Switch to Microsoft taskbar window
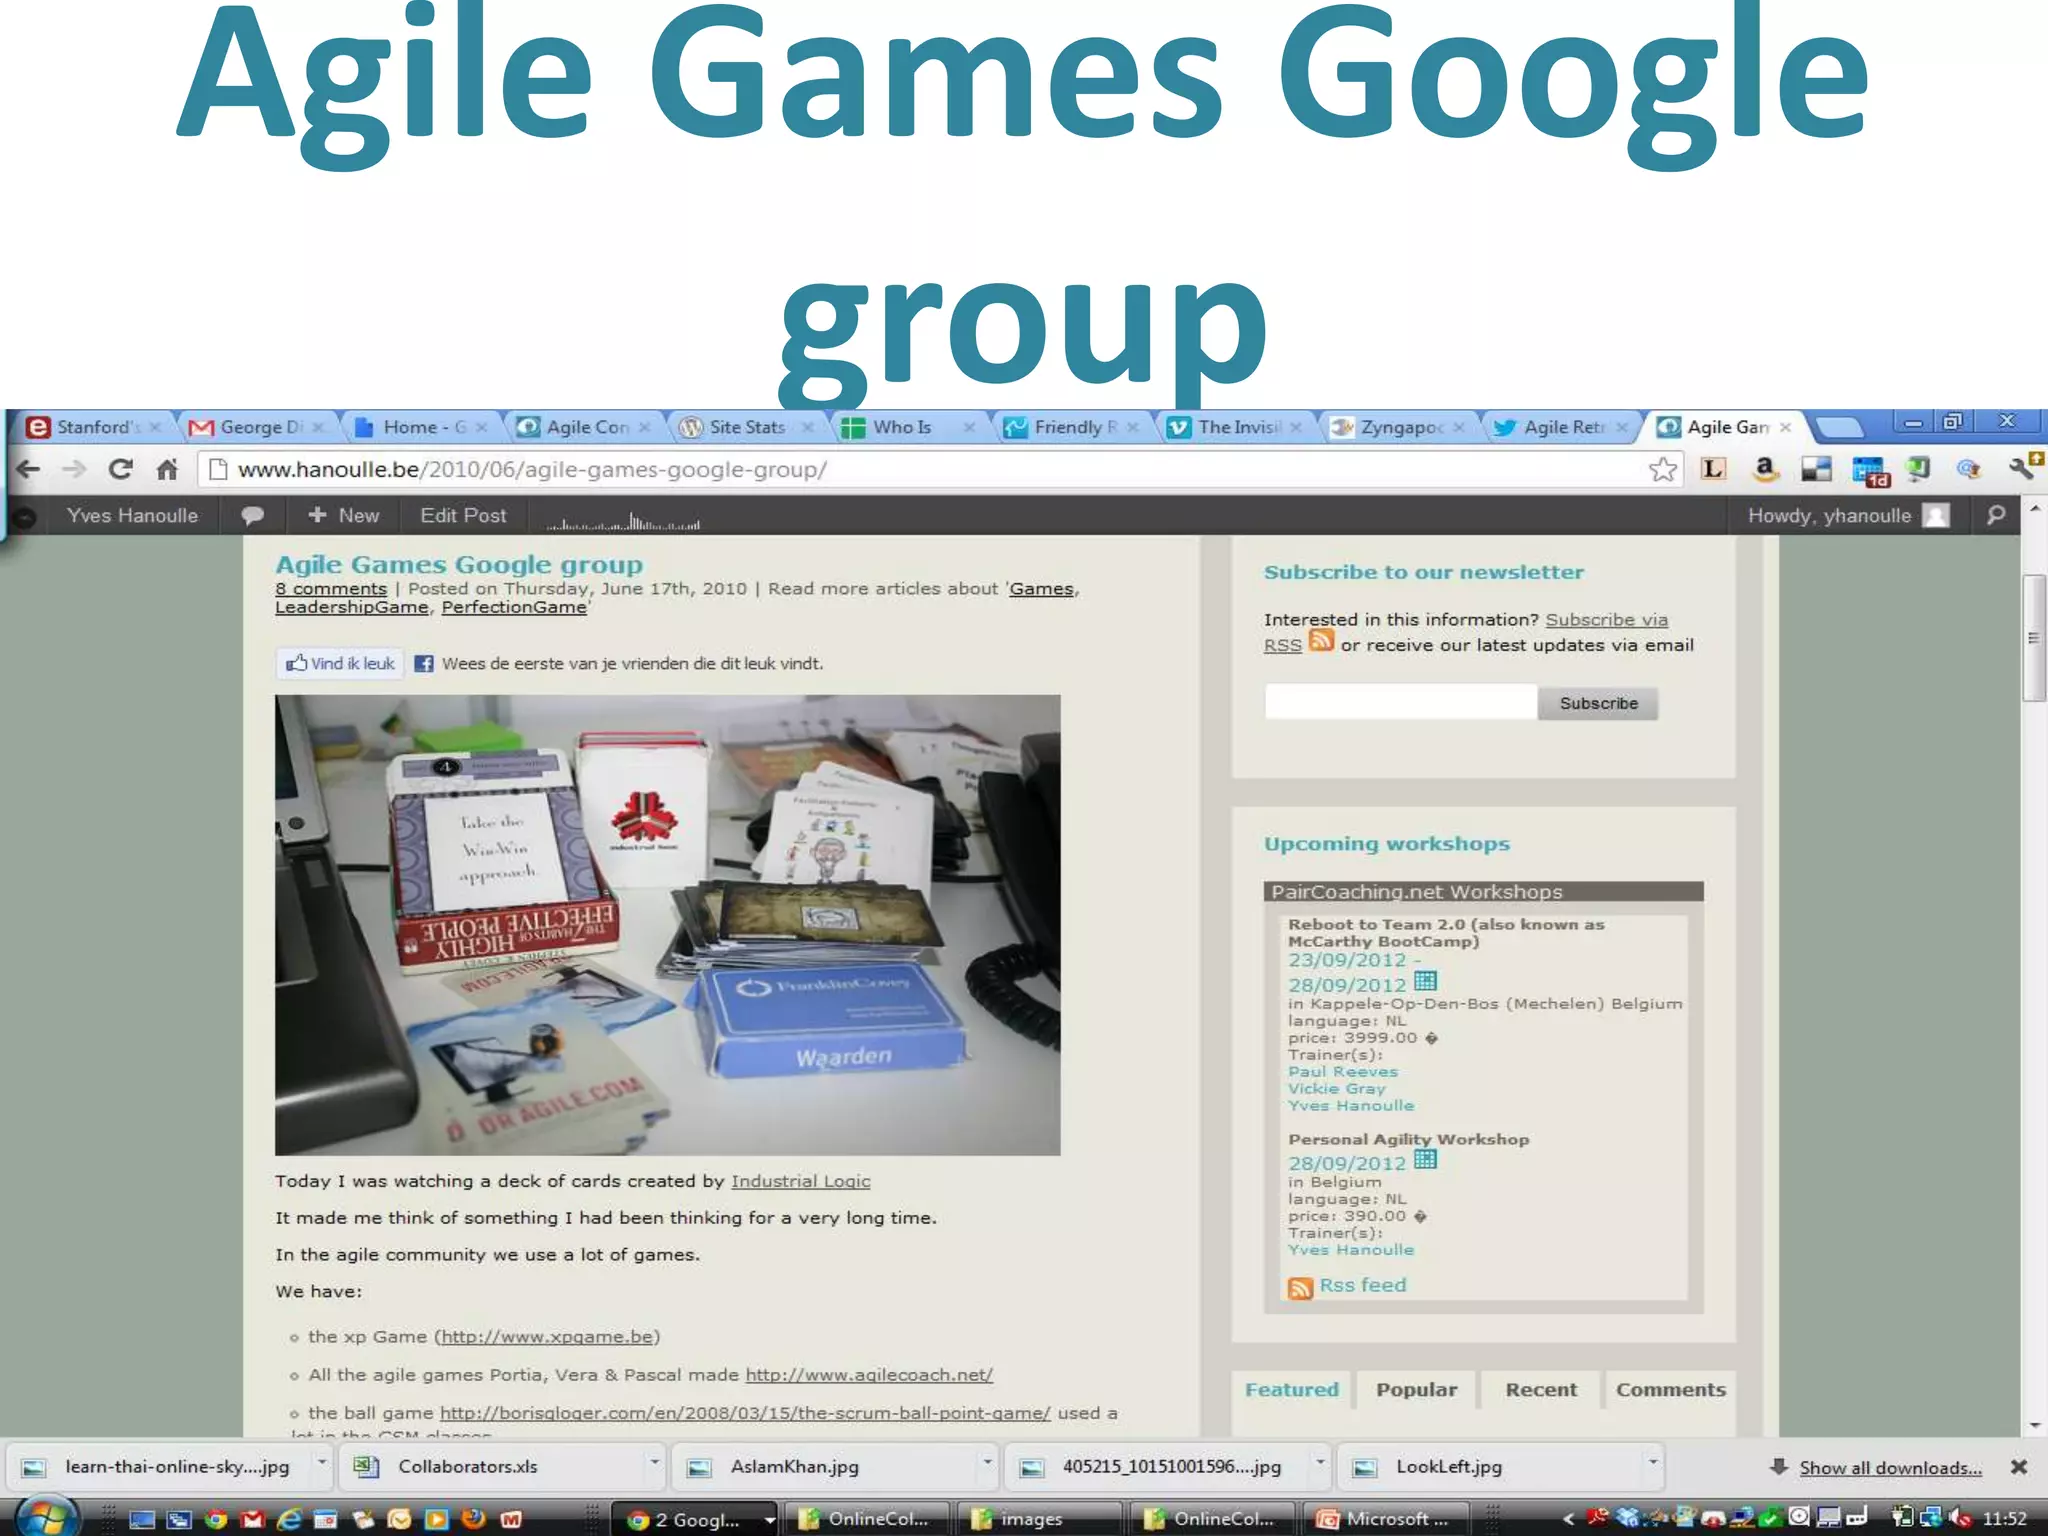This screenshot has height=1536, width=2048. 1385,1519
